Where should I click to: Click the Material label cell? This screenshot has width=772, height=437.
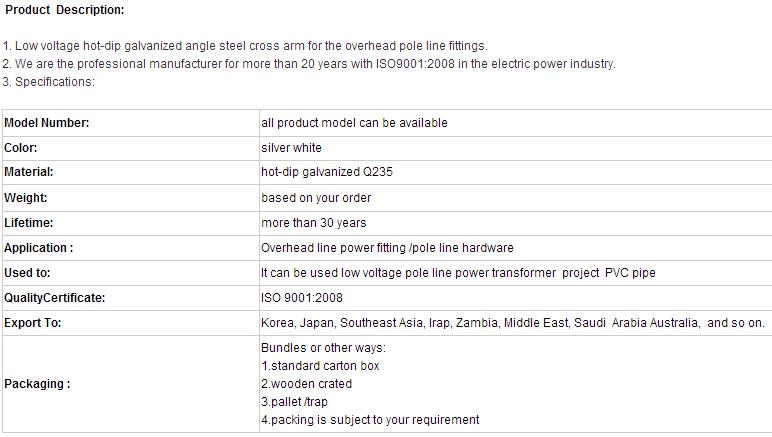click(x=131, y=172)
